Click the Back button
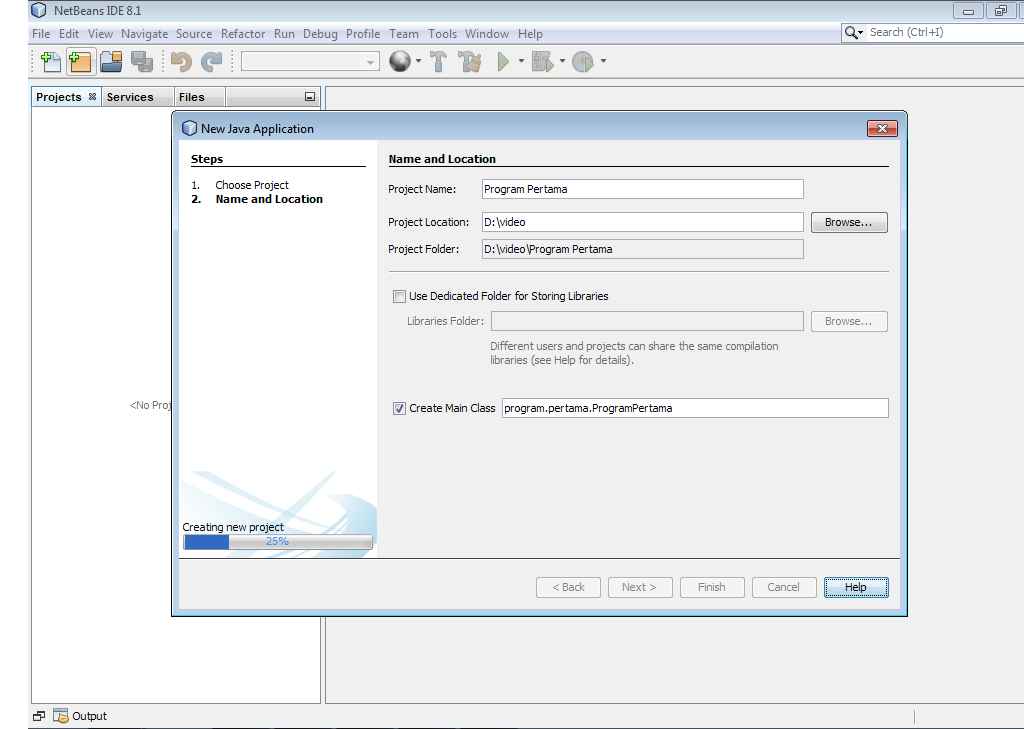The width and height of the screenshot is (1024, 729). 568,587
